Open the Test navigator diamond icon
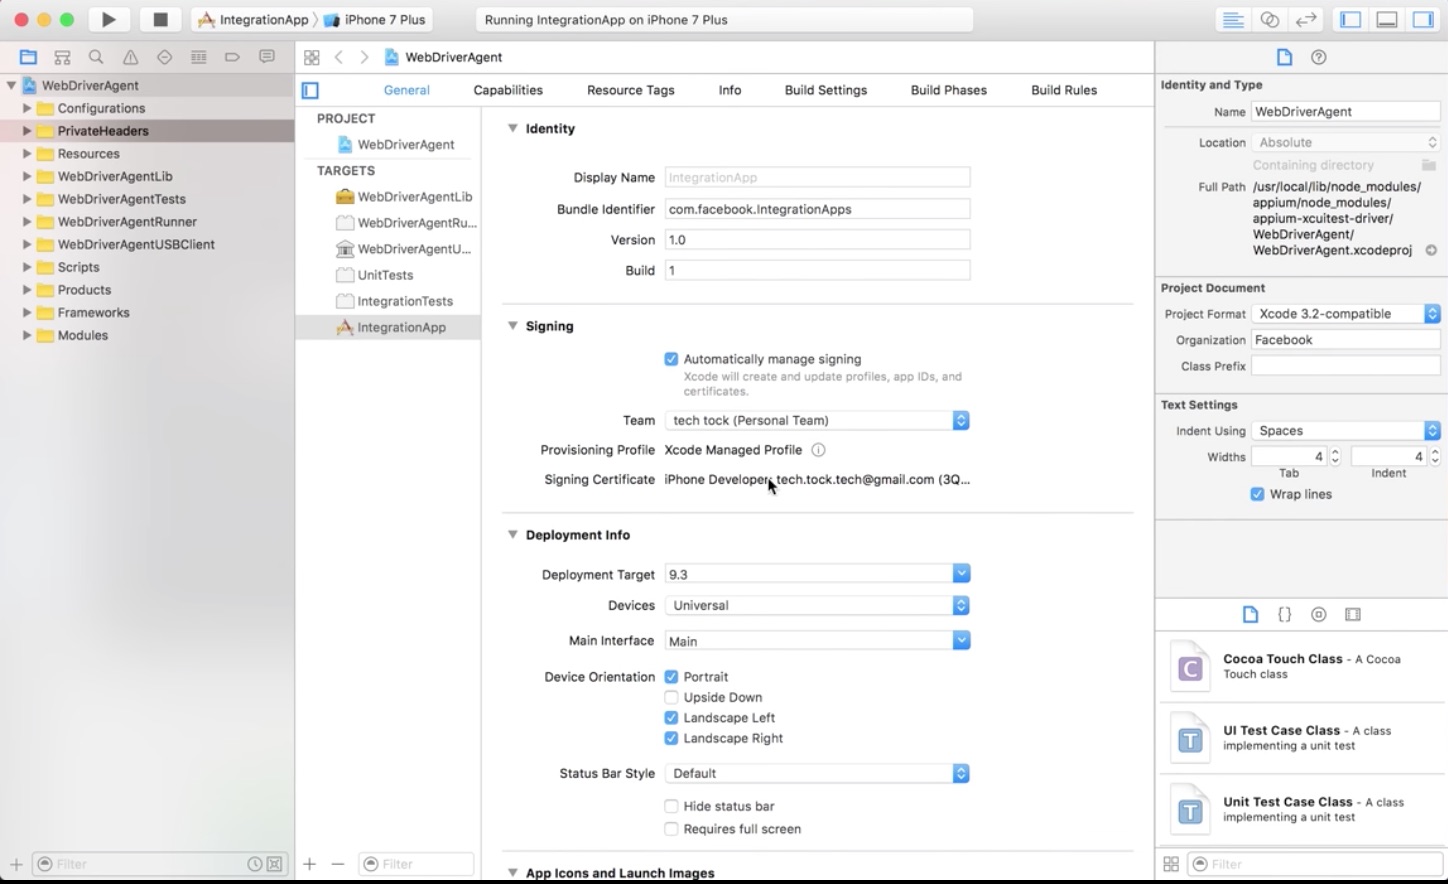 pos(165,57)
